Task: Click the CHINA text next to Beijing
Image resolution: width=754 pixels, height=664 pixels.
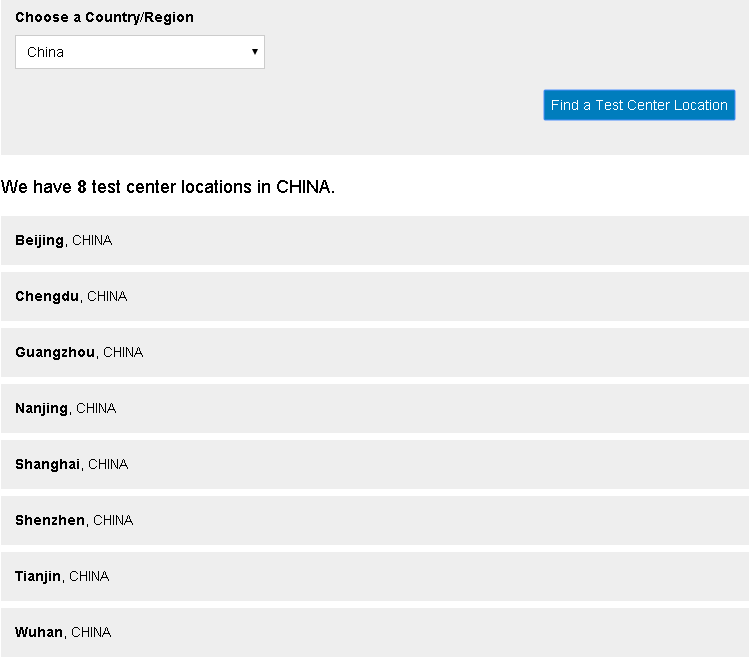Action: point(92,240)
